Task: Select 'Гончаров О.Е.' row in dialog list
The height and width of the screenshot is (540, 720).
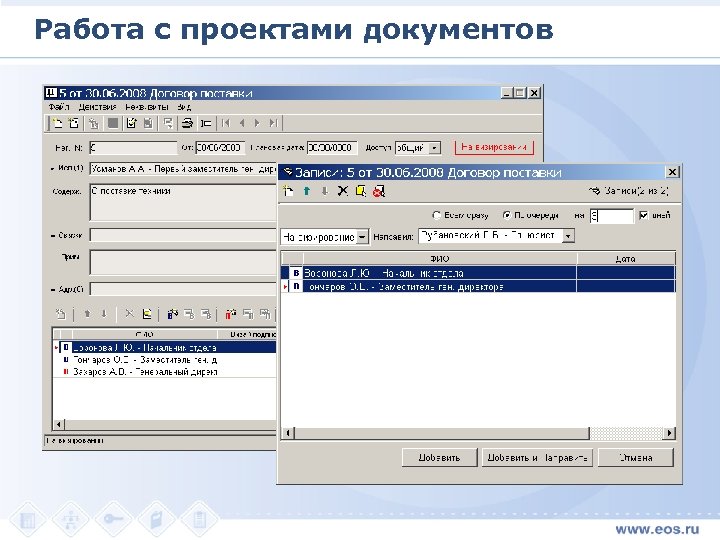Action: click(x=478, y=287)
